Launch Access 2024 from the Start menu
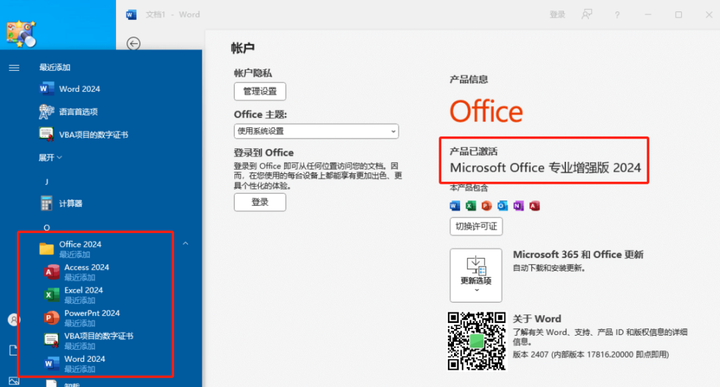 click(x=77, y=272)
